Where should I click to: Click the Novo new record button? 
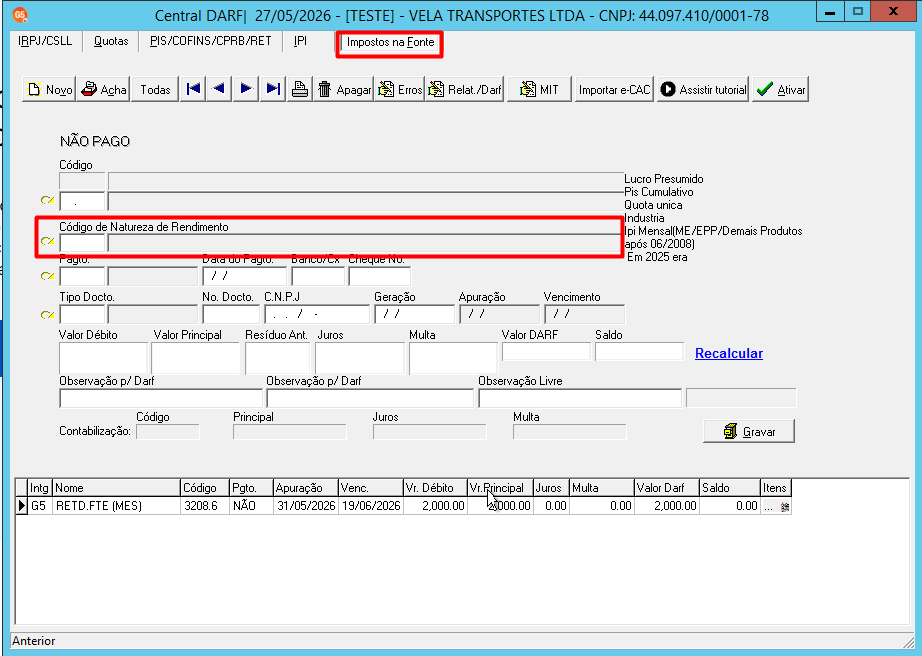point(49,89)
